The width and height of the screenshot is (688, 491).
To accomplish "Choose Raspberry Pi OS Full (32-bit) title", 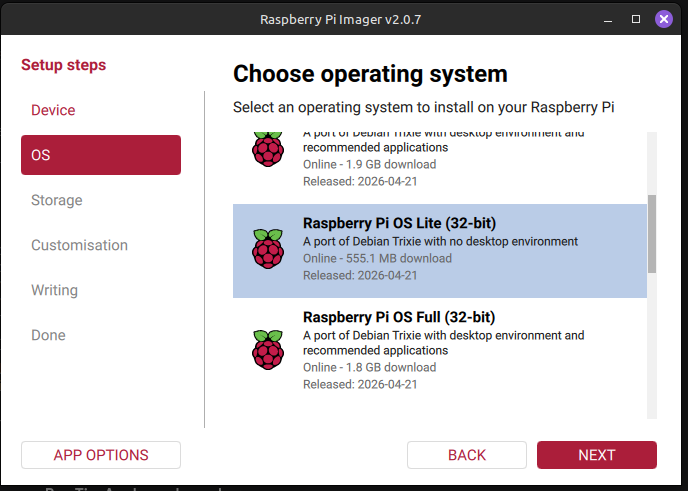I will (x=399, y=317).
